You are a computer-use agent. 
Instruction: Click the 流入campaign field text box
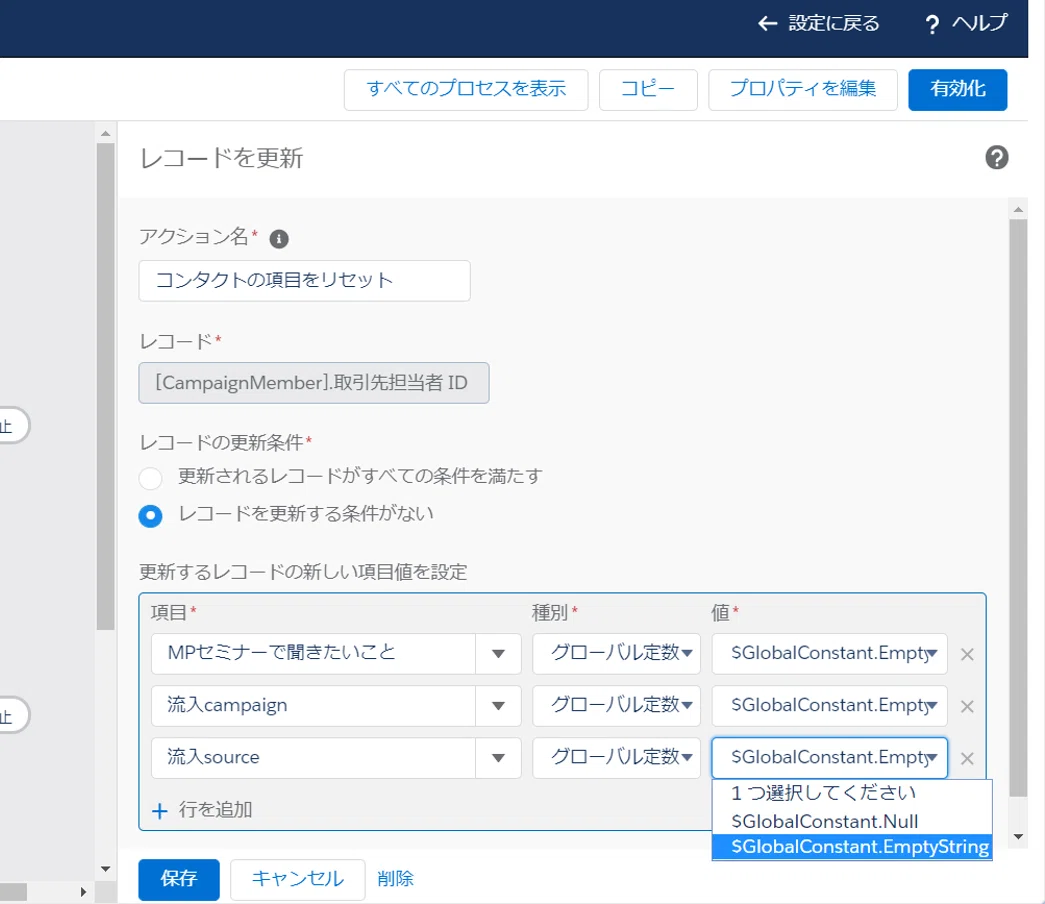313,706
